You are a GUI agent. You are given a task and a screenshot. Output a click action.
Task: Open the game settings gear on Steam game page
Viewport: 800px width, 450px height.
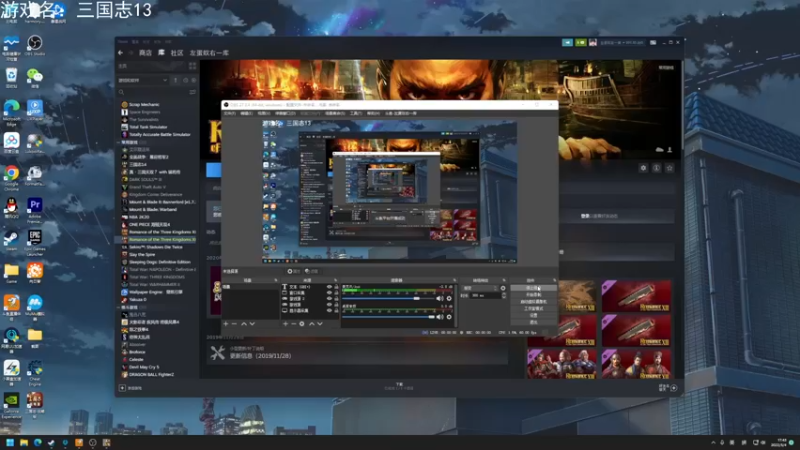pyautogui.click(x=643, y=168)
